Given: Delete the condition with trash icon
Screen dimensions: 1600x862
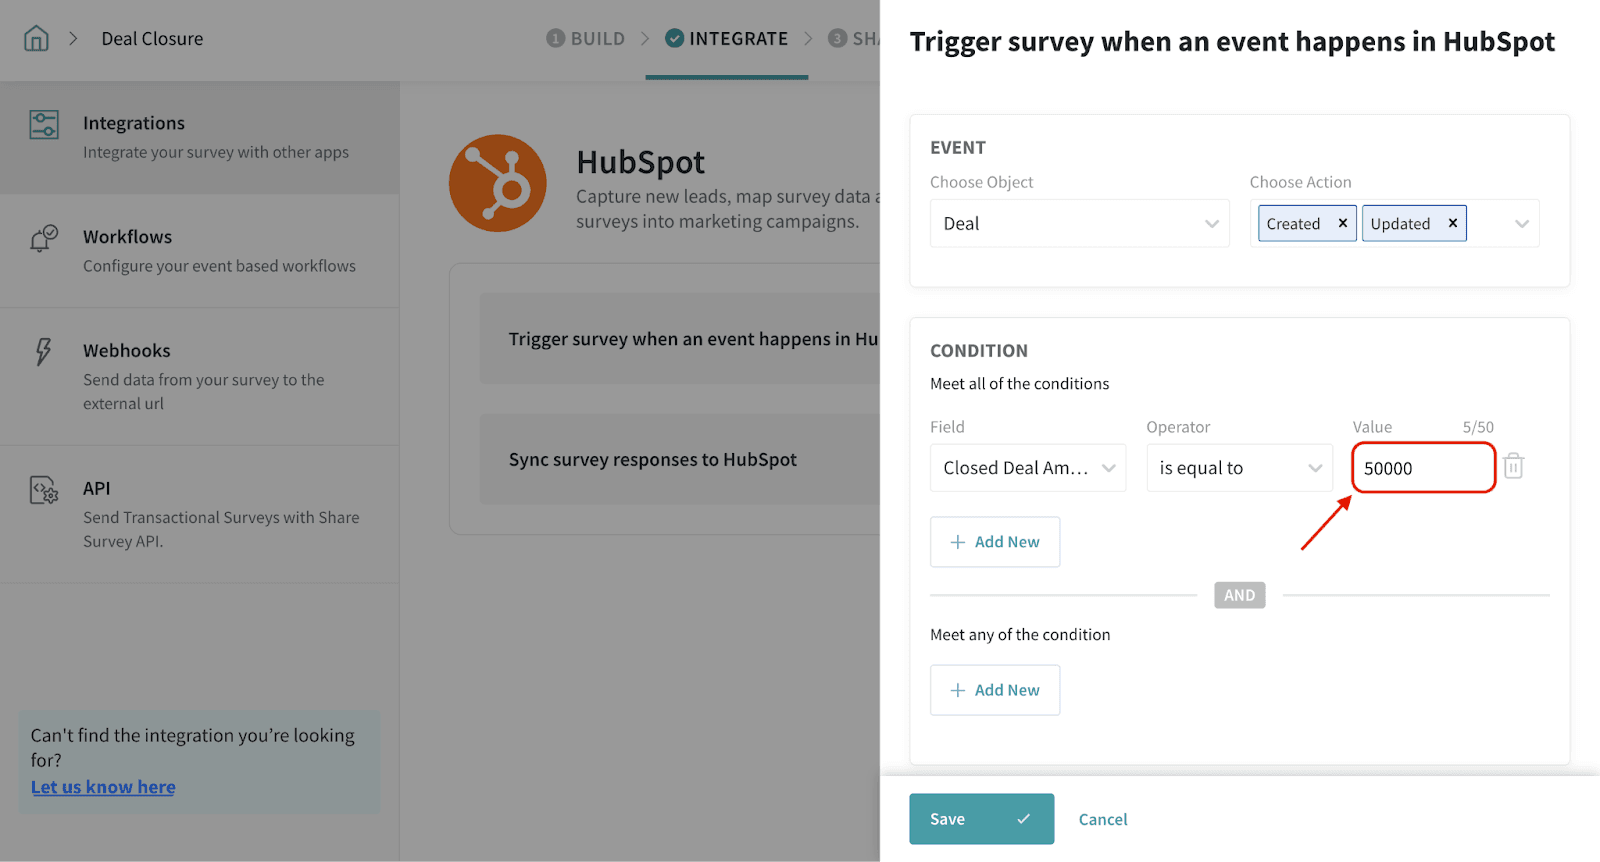Looking at the screenshot, I should 1513,467.
